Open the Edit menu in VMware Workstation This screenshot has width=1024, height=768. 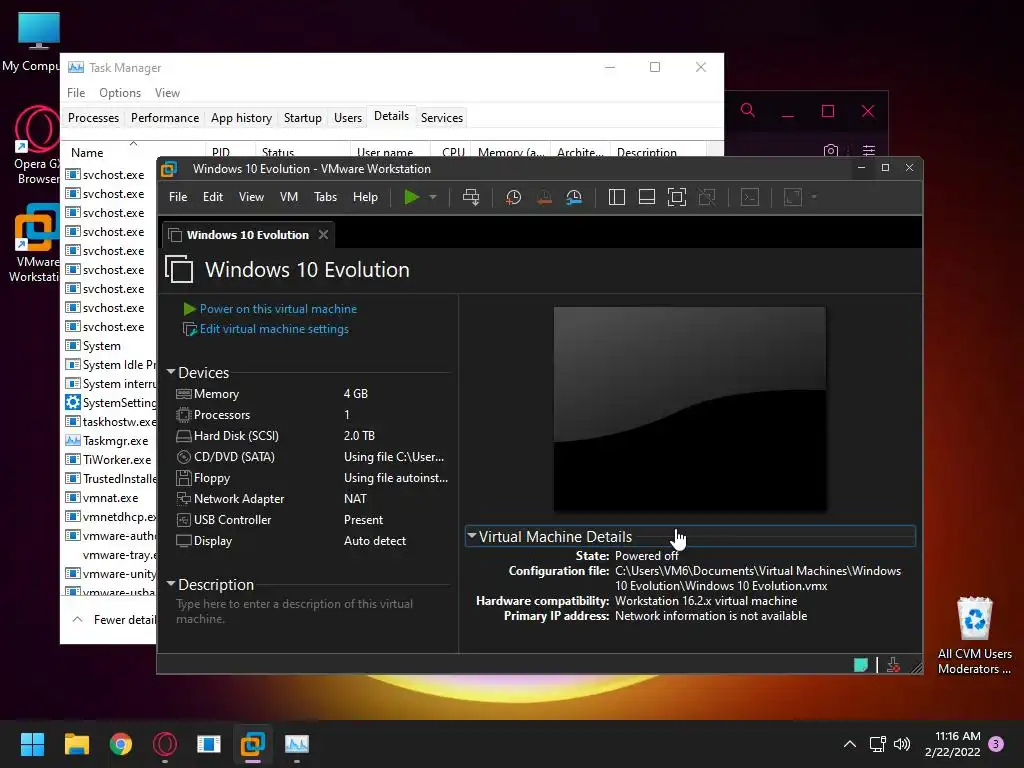pyautogui.click(x=213, y=197)
